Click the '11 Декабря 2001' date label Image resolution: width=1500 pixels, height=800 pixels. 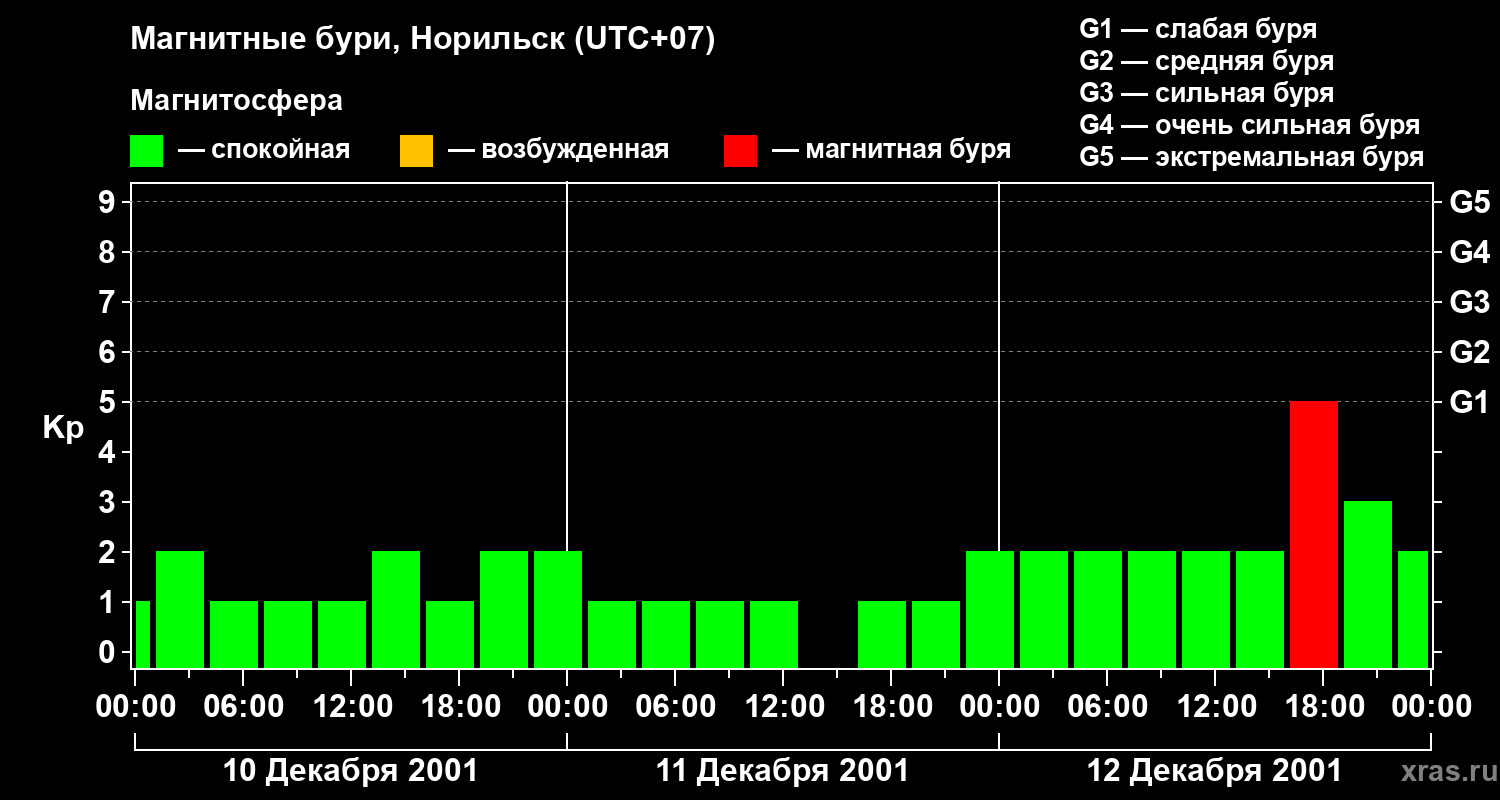point(782,771)
